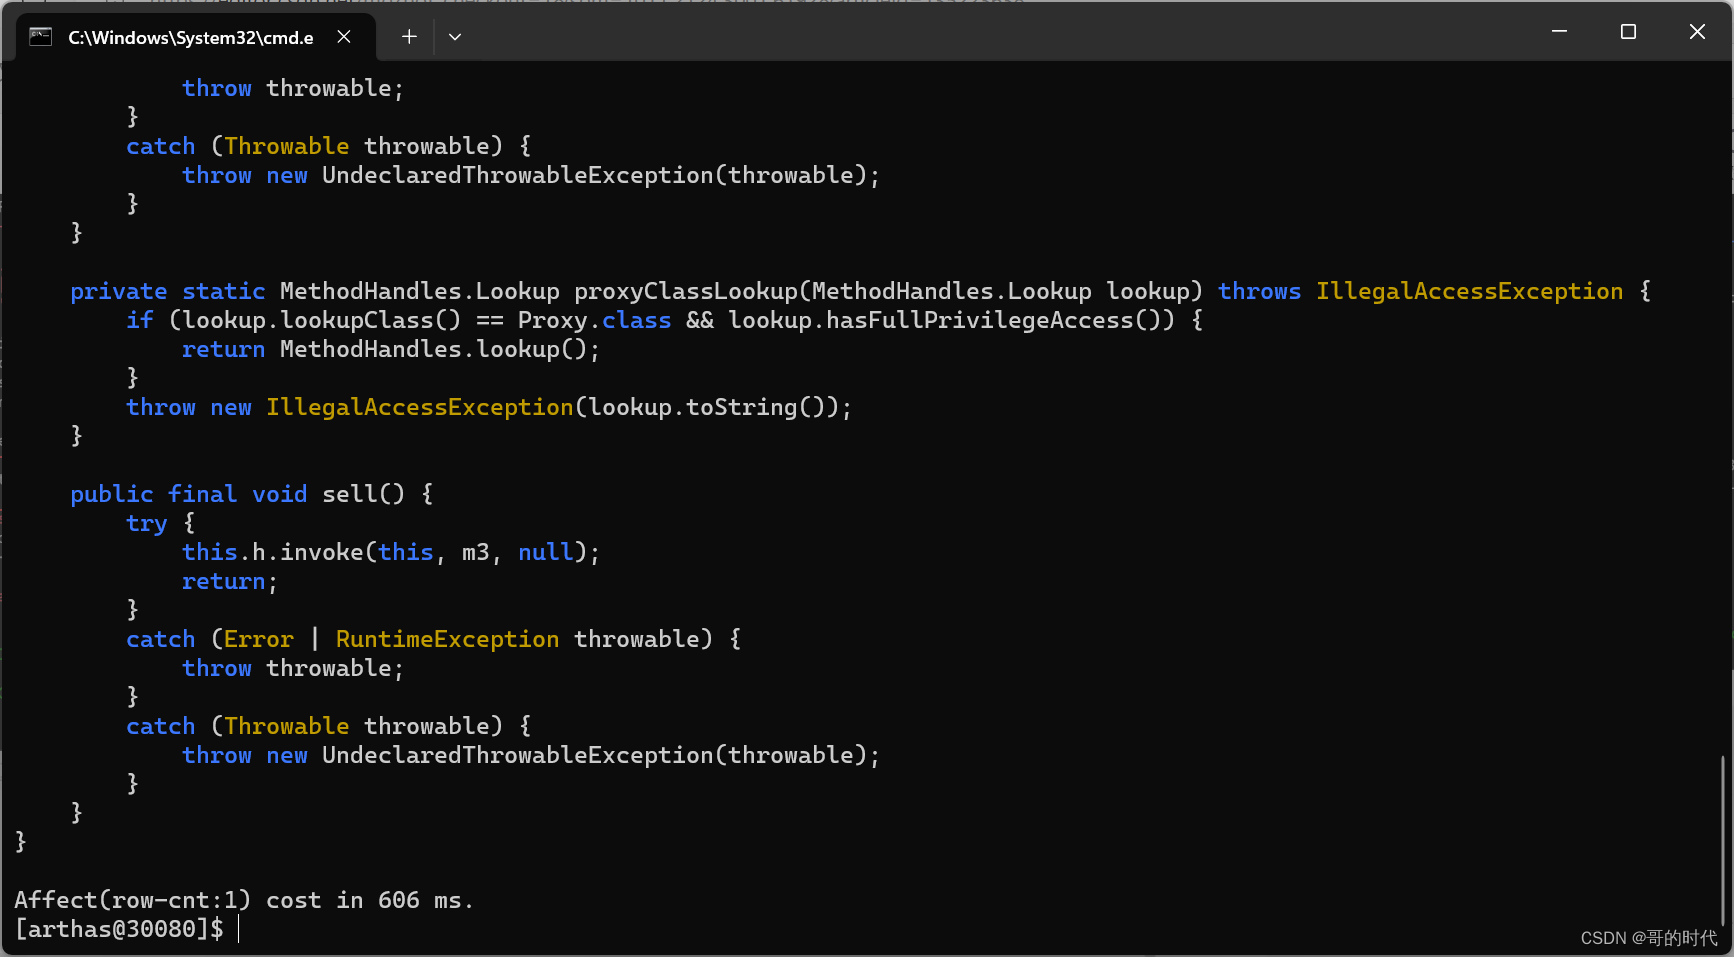The image size is (1734, 957).
Task: Click the 'return;' statement
Action: coord(230,581)
